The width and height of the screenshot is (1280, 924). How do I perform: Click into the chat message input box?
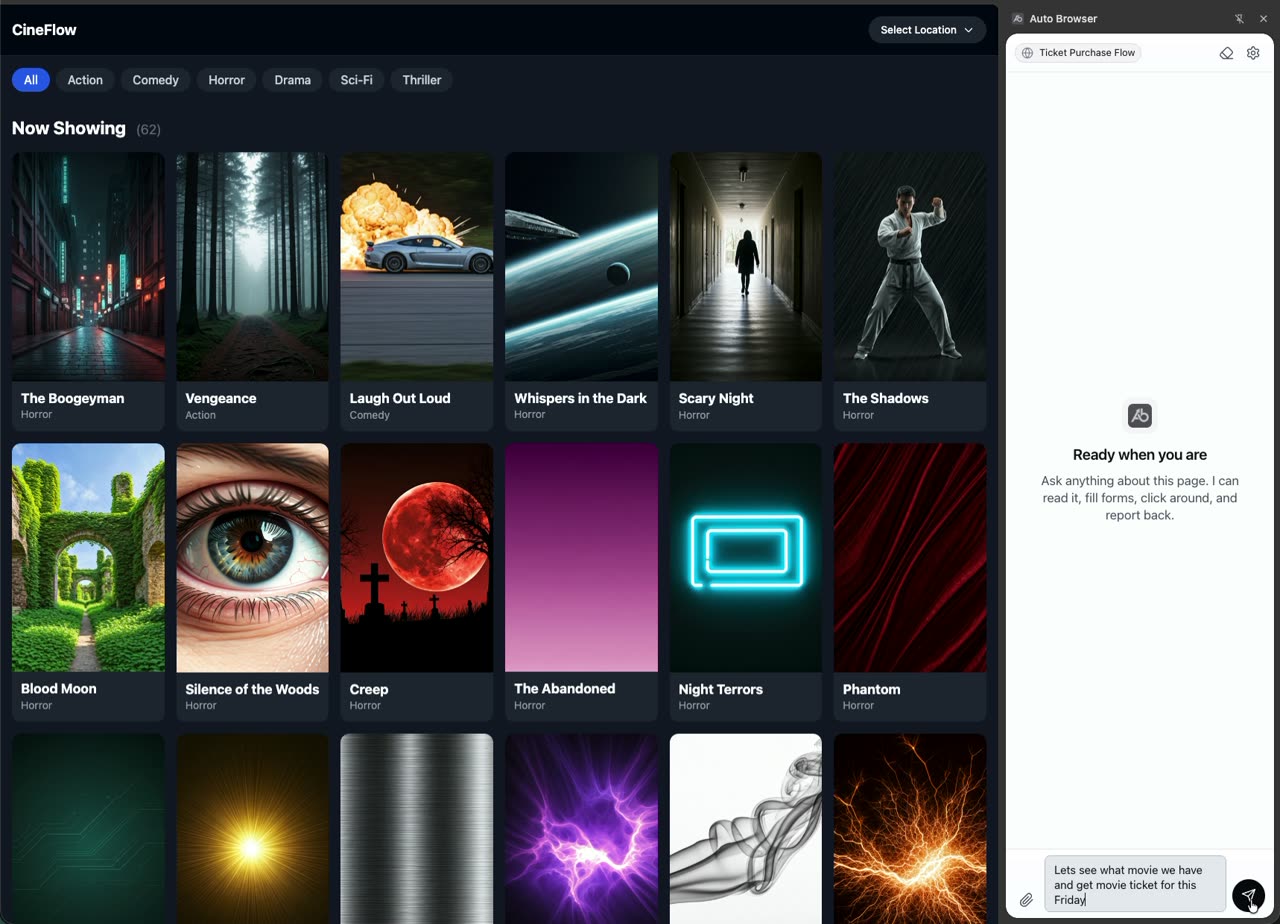(1134, 884)
